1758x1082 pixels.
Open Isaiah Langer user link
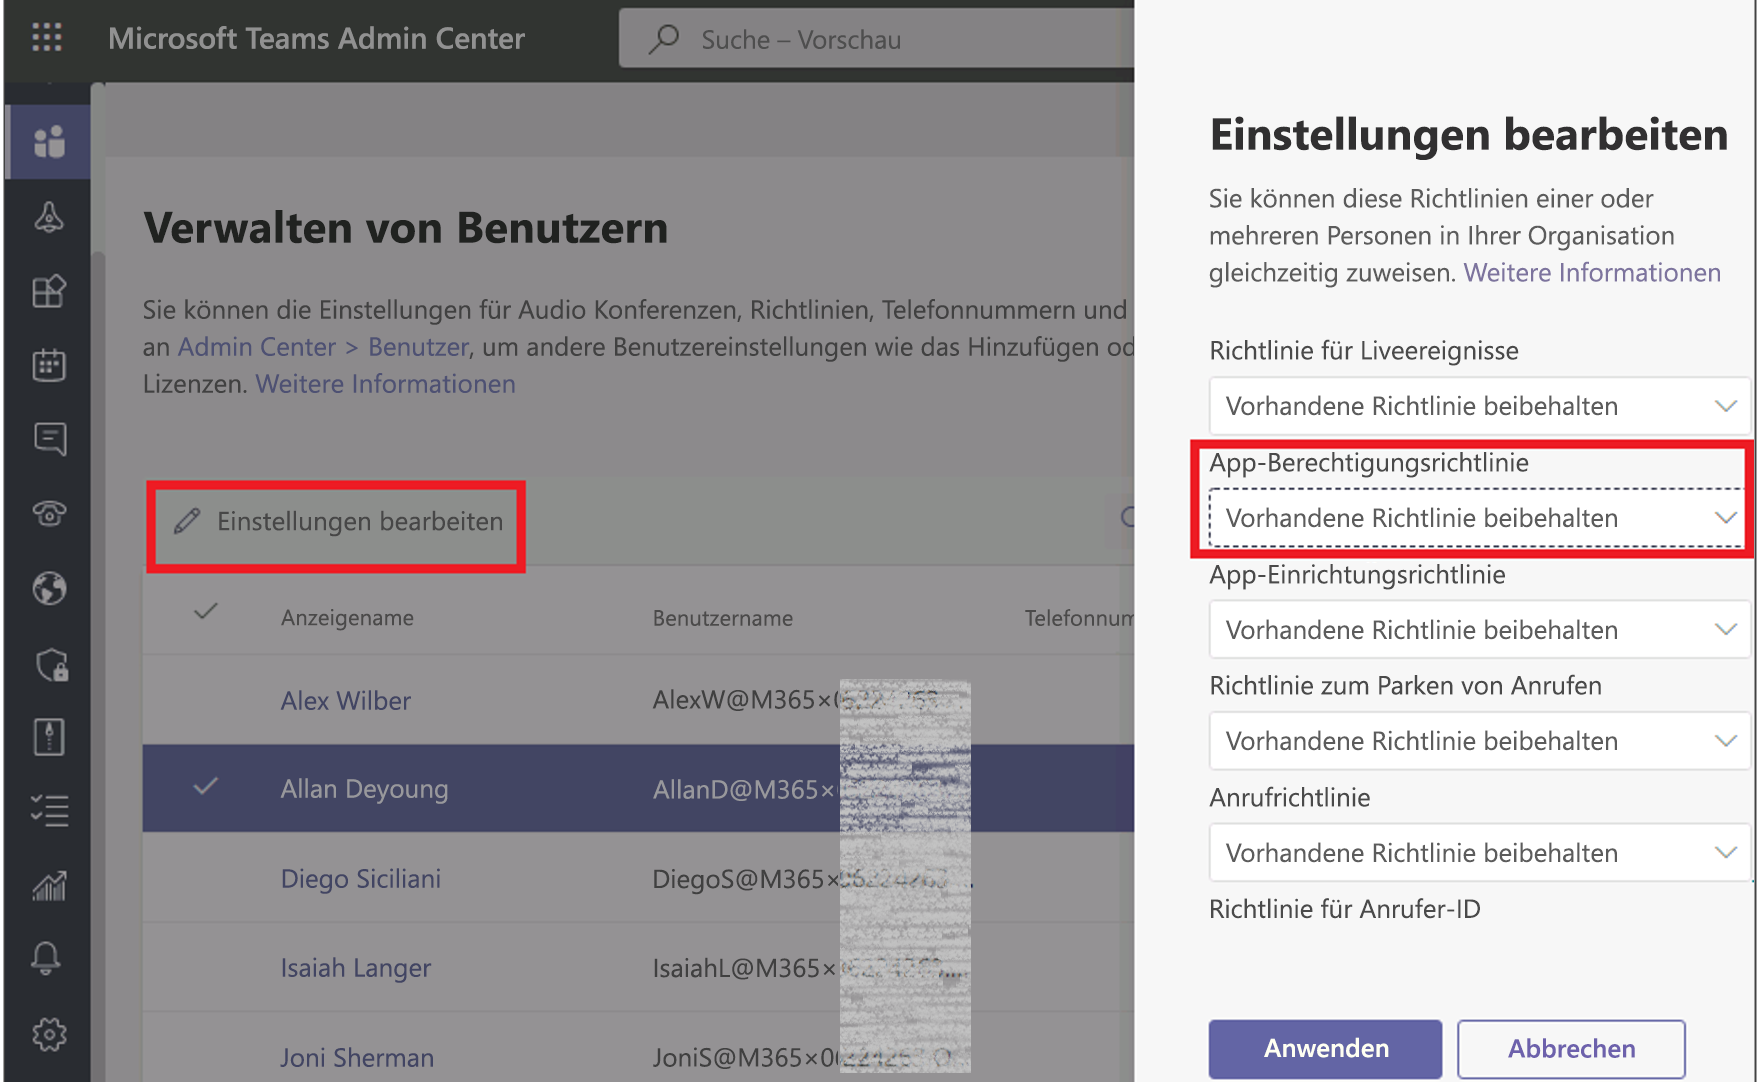coord(355,968)
